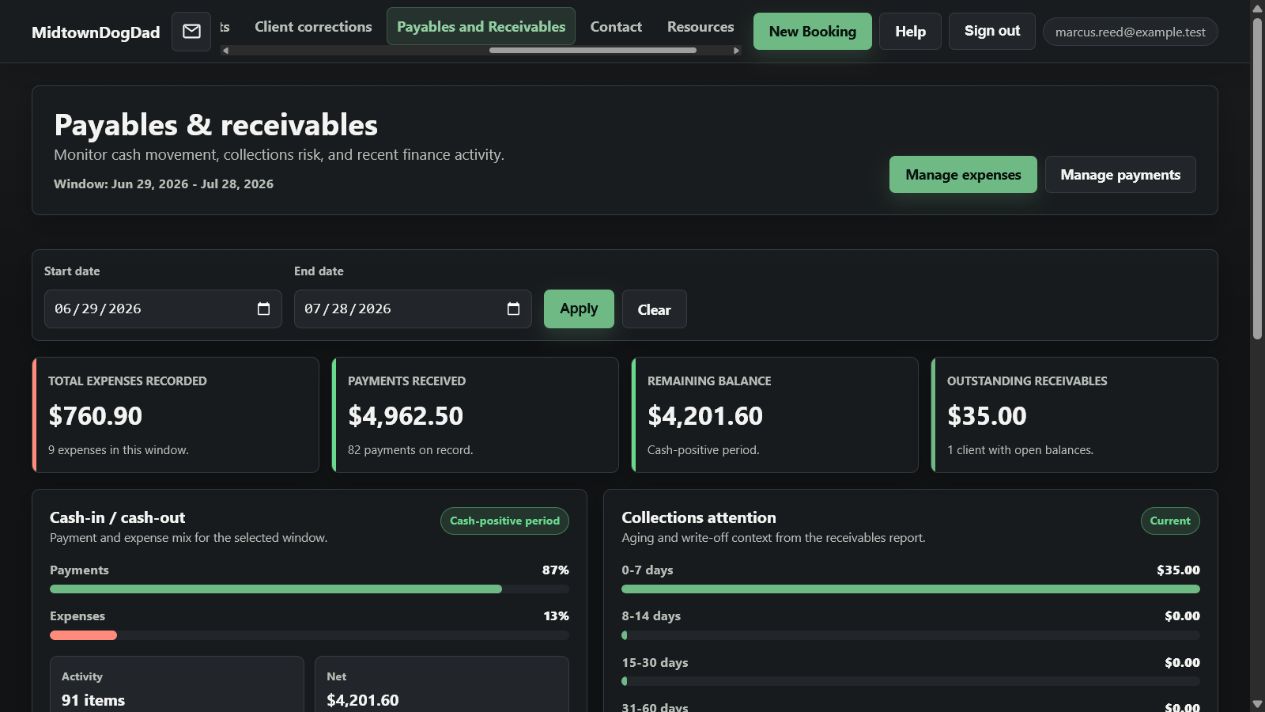
Task: Click page scrollbar up arrow
Action: [1257, 8]
